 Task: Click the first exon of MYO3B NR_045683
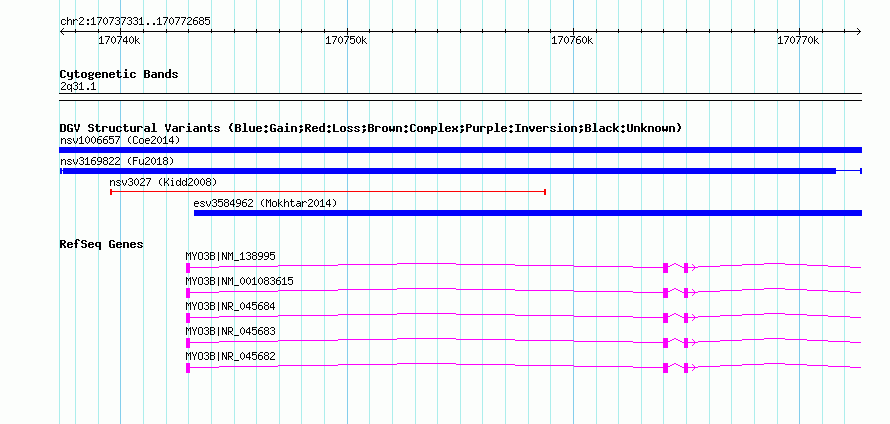[188, 343]
